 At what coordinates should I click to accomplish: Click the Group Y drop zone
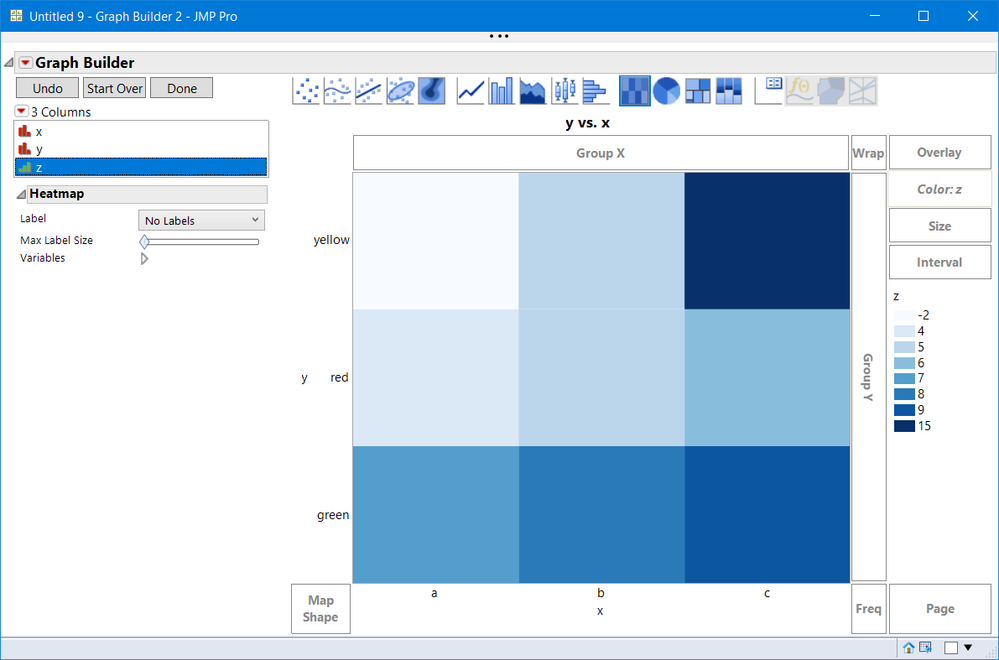point(868,377)
